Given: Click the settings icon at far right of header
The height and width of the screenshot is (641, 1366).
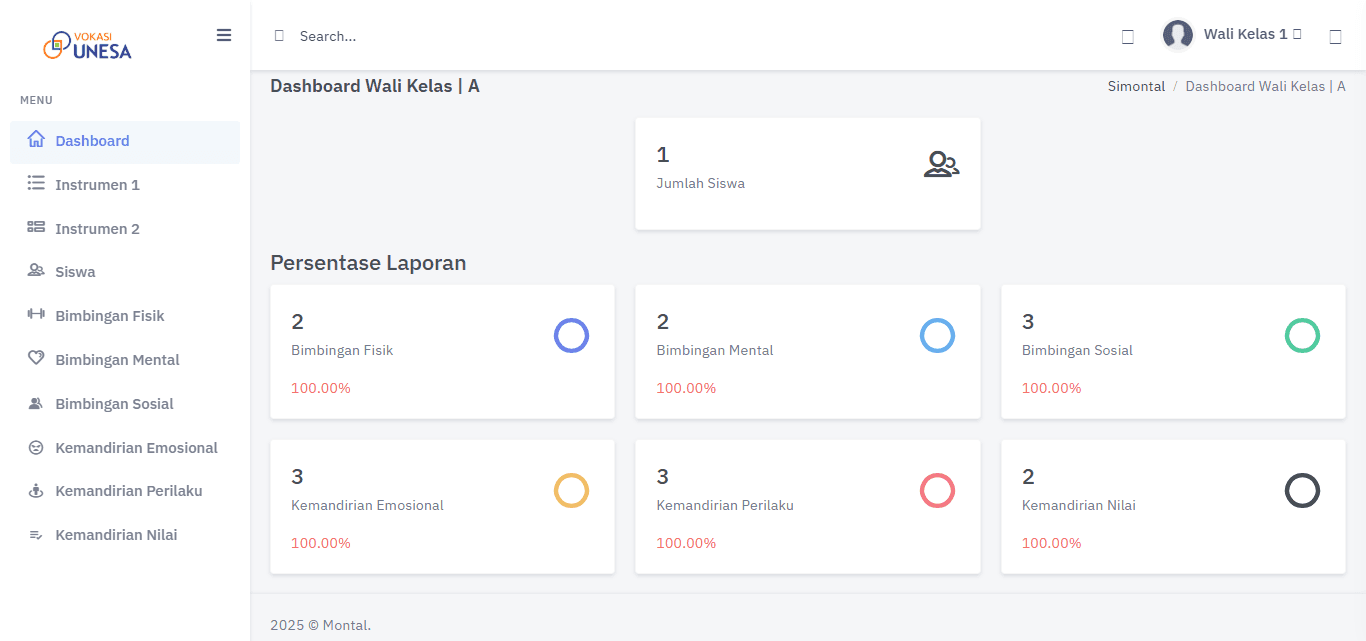Looking at the screenshot, I should tap(1335, 37).
